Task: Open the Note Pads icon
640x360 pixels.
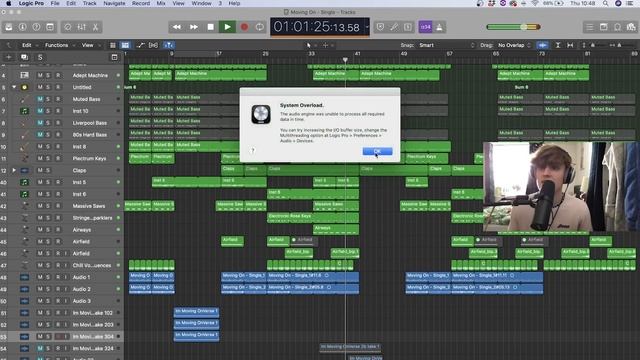Action: (x=604, y=27)
